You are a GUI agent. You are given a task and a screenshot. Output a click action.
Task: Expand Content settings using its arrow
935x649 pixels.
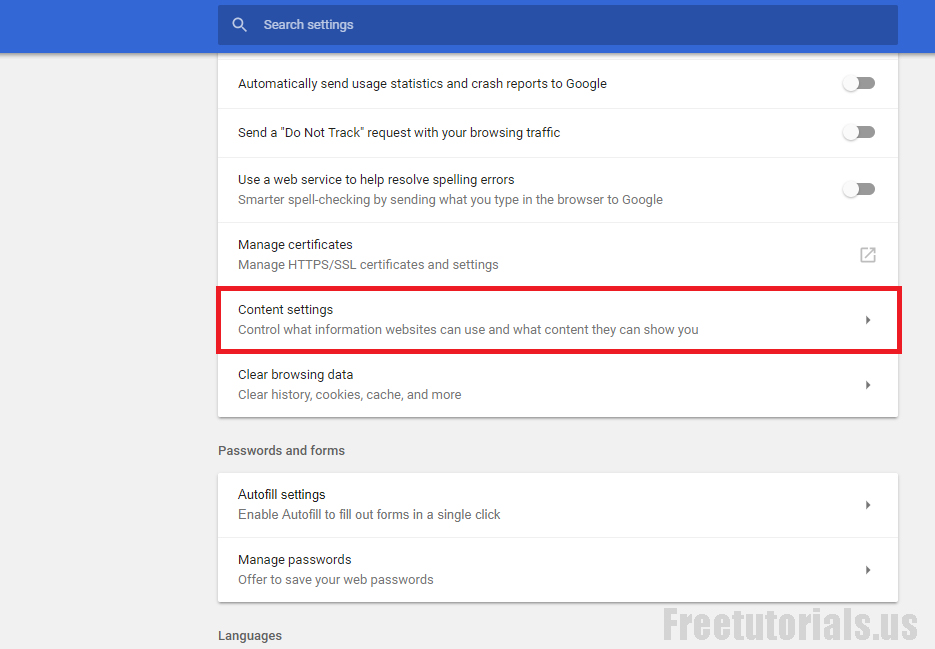(x=867, y=320)
